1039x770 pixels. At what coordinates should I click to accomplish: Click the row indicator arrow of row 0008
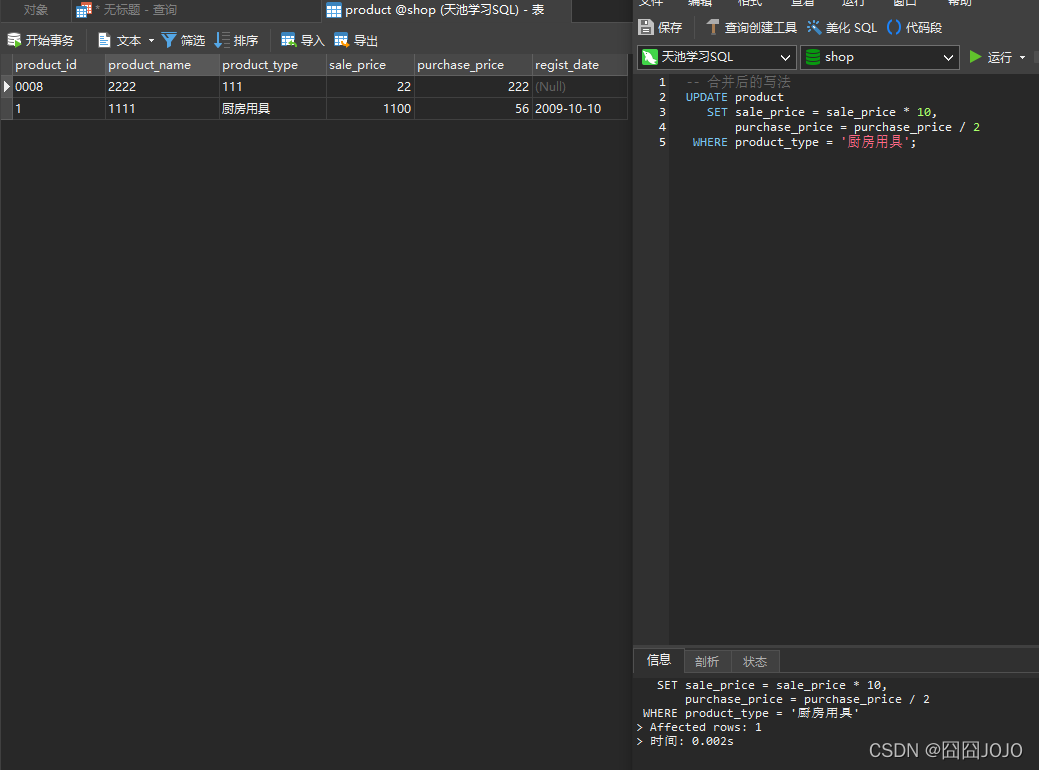pos(7,87)
